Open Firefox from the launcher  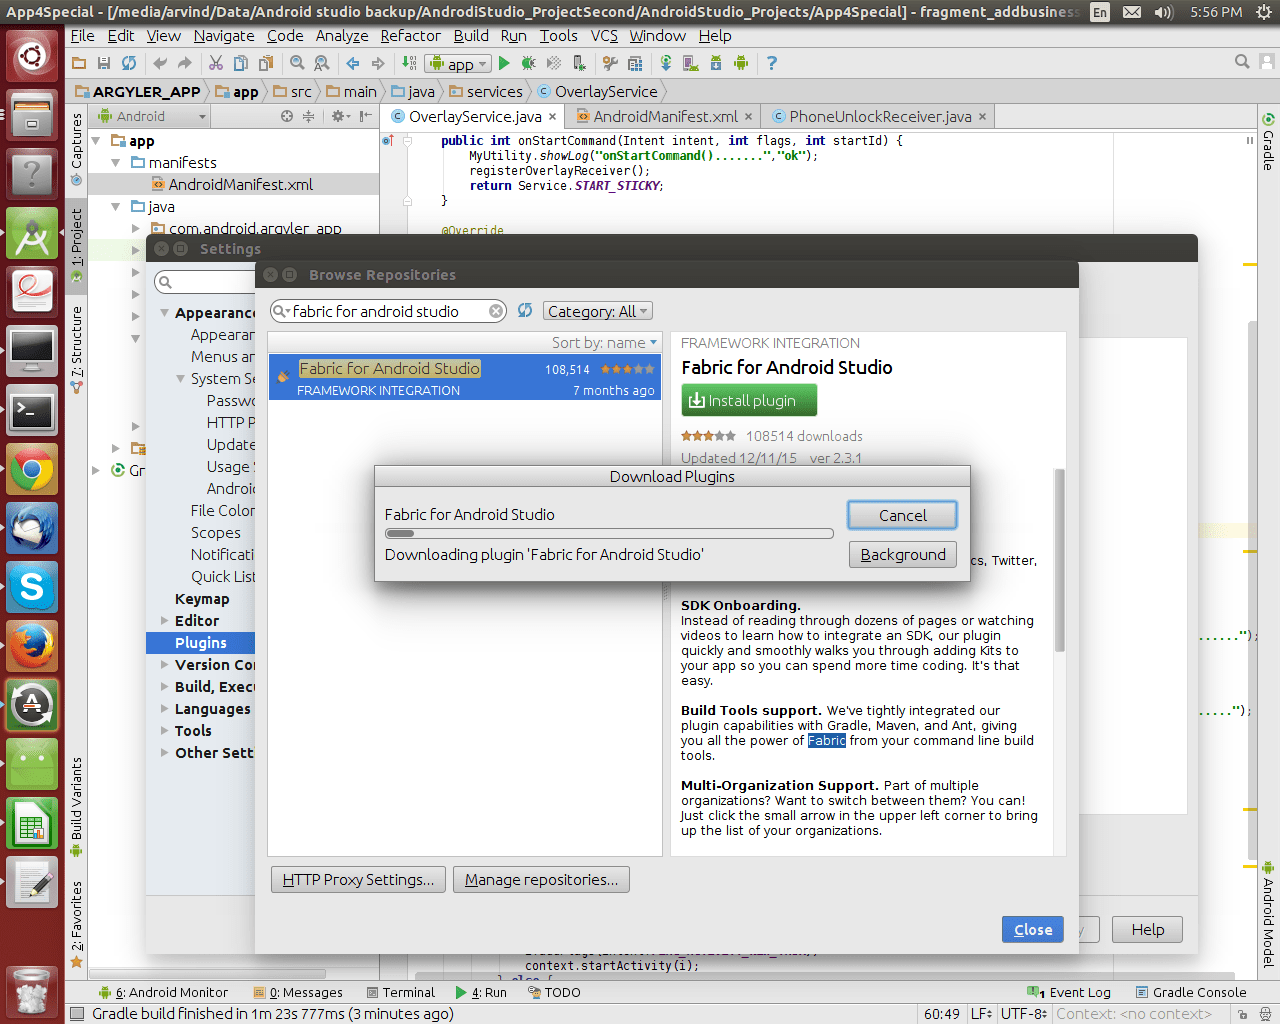(33, 645)
